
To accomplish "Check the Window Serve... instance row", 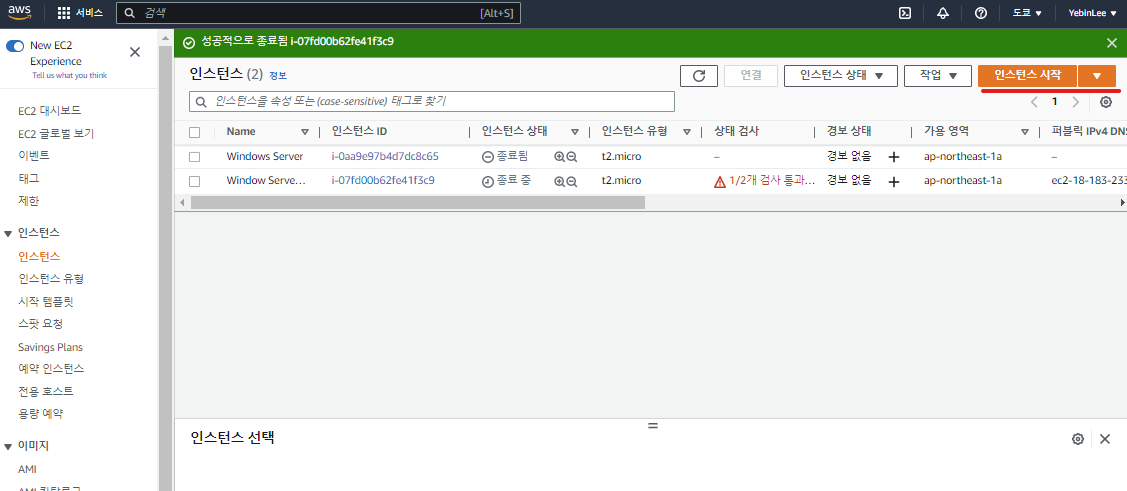I will click(194, 181).
